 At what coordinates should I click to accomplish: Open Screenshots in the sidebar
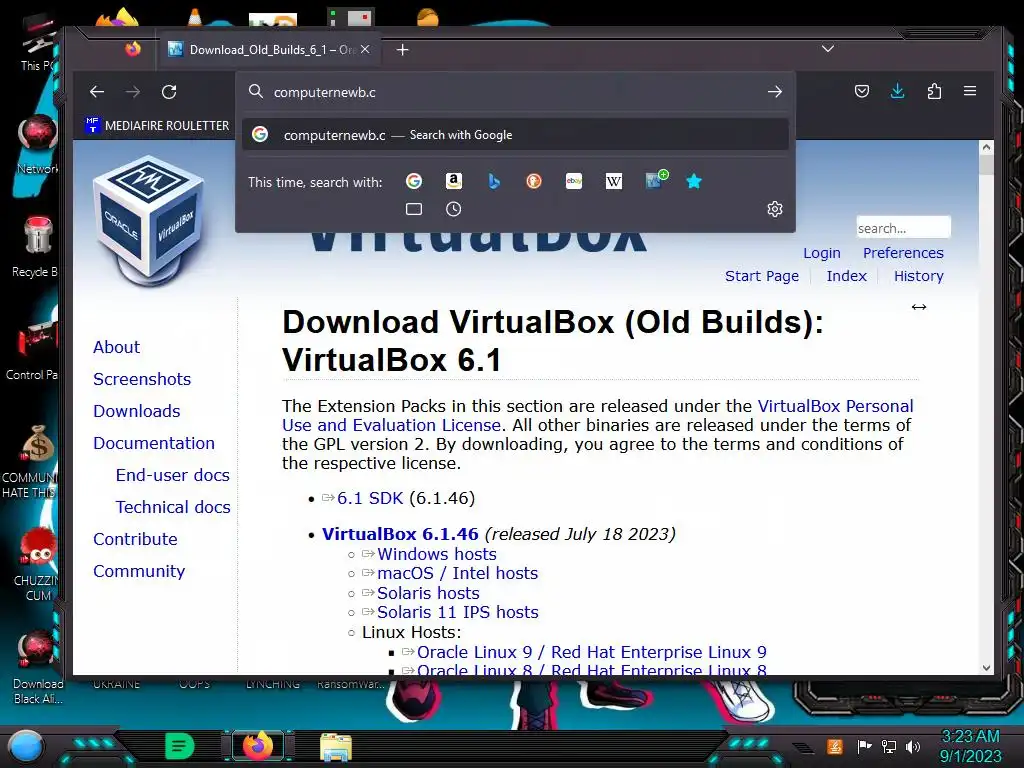142,379
